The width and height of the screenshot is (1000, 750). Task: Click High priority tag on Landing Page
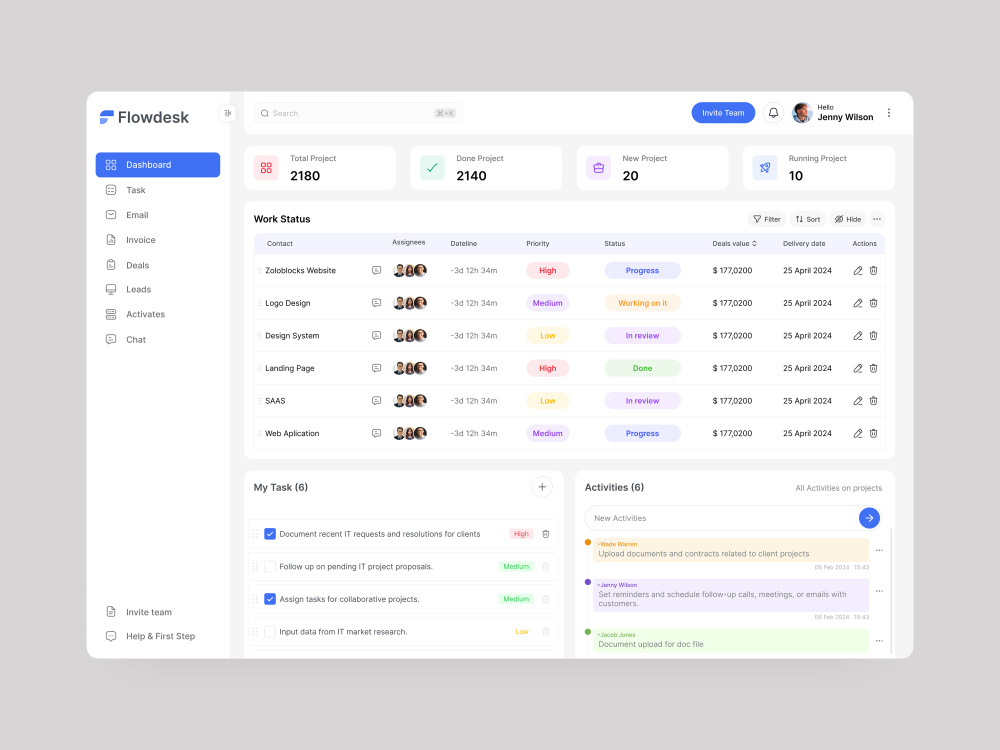(547, 368)
